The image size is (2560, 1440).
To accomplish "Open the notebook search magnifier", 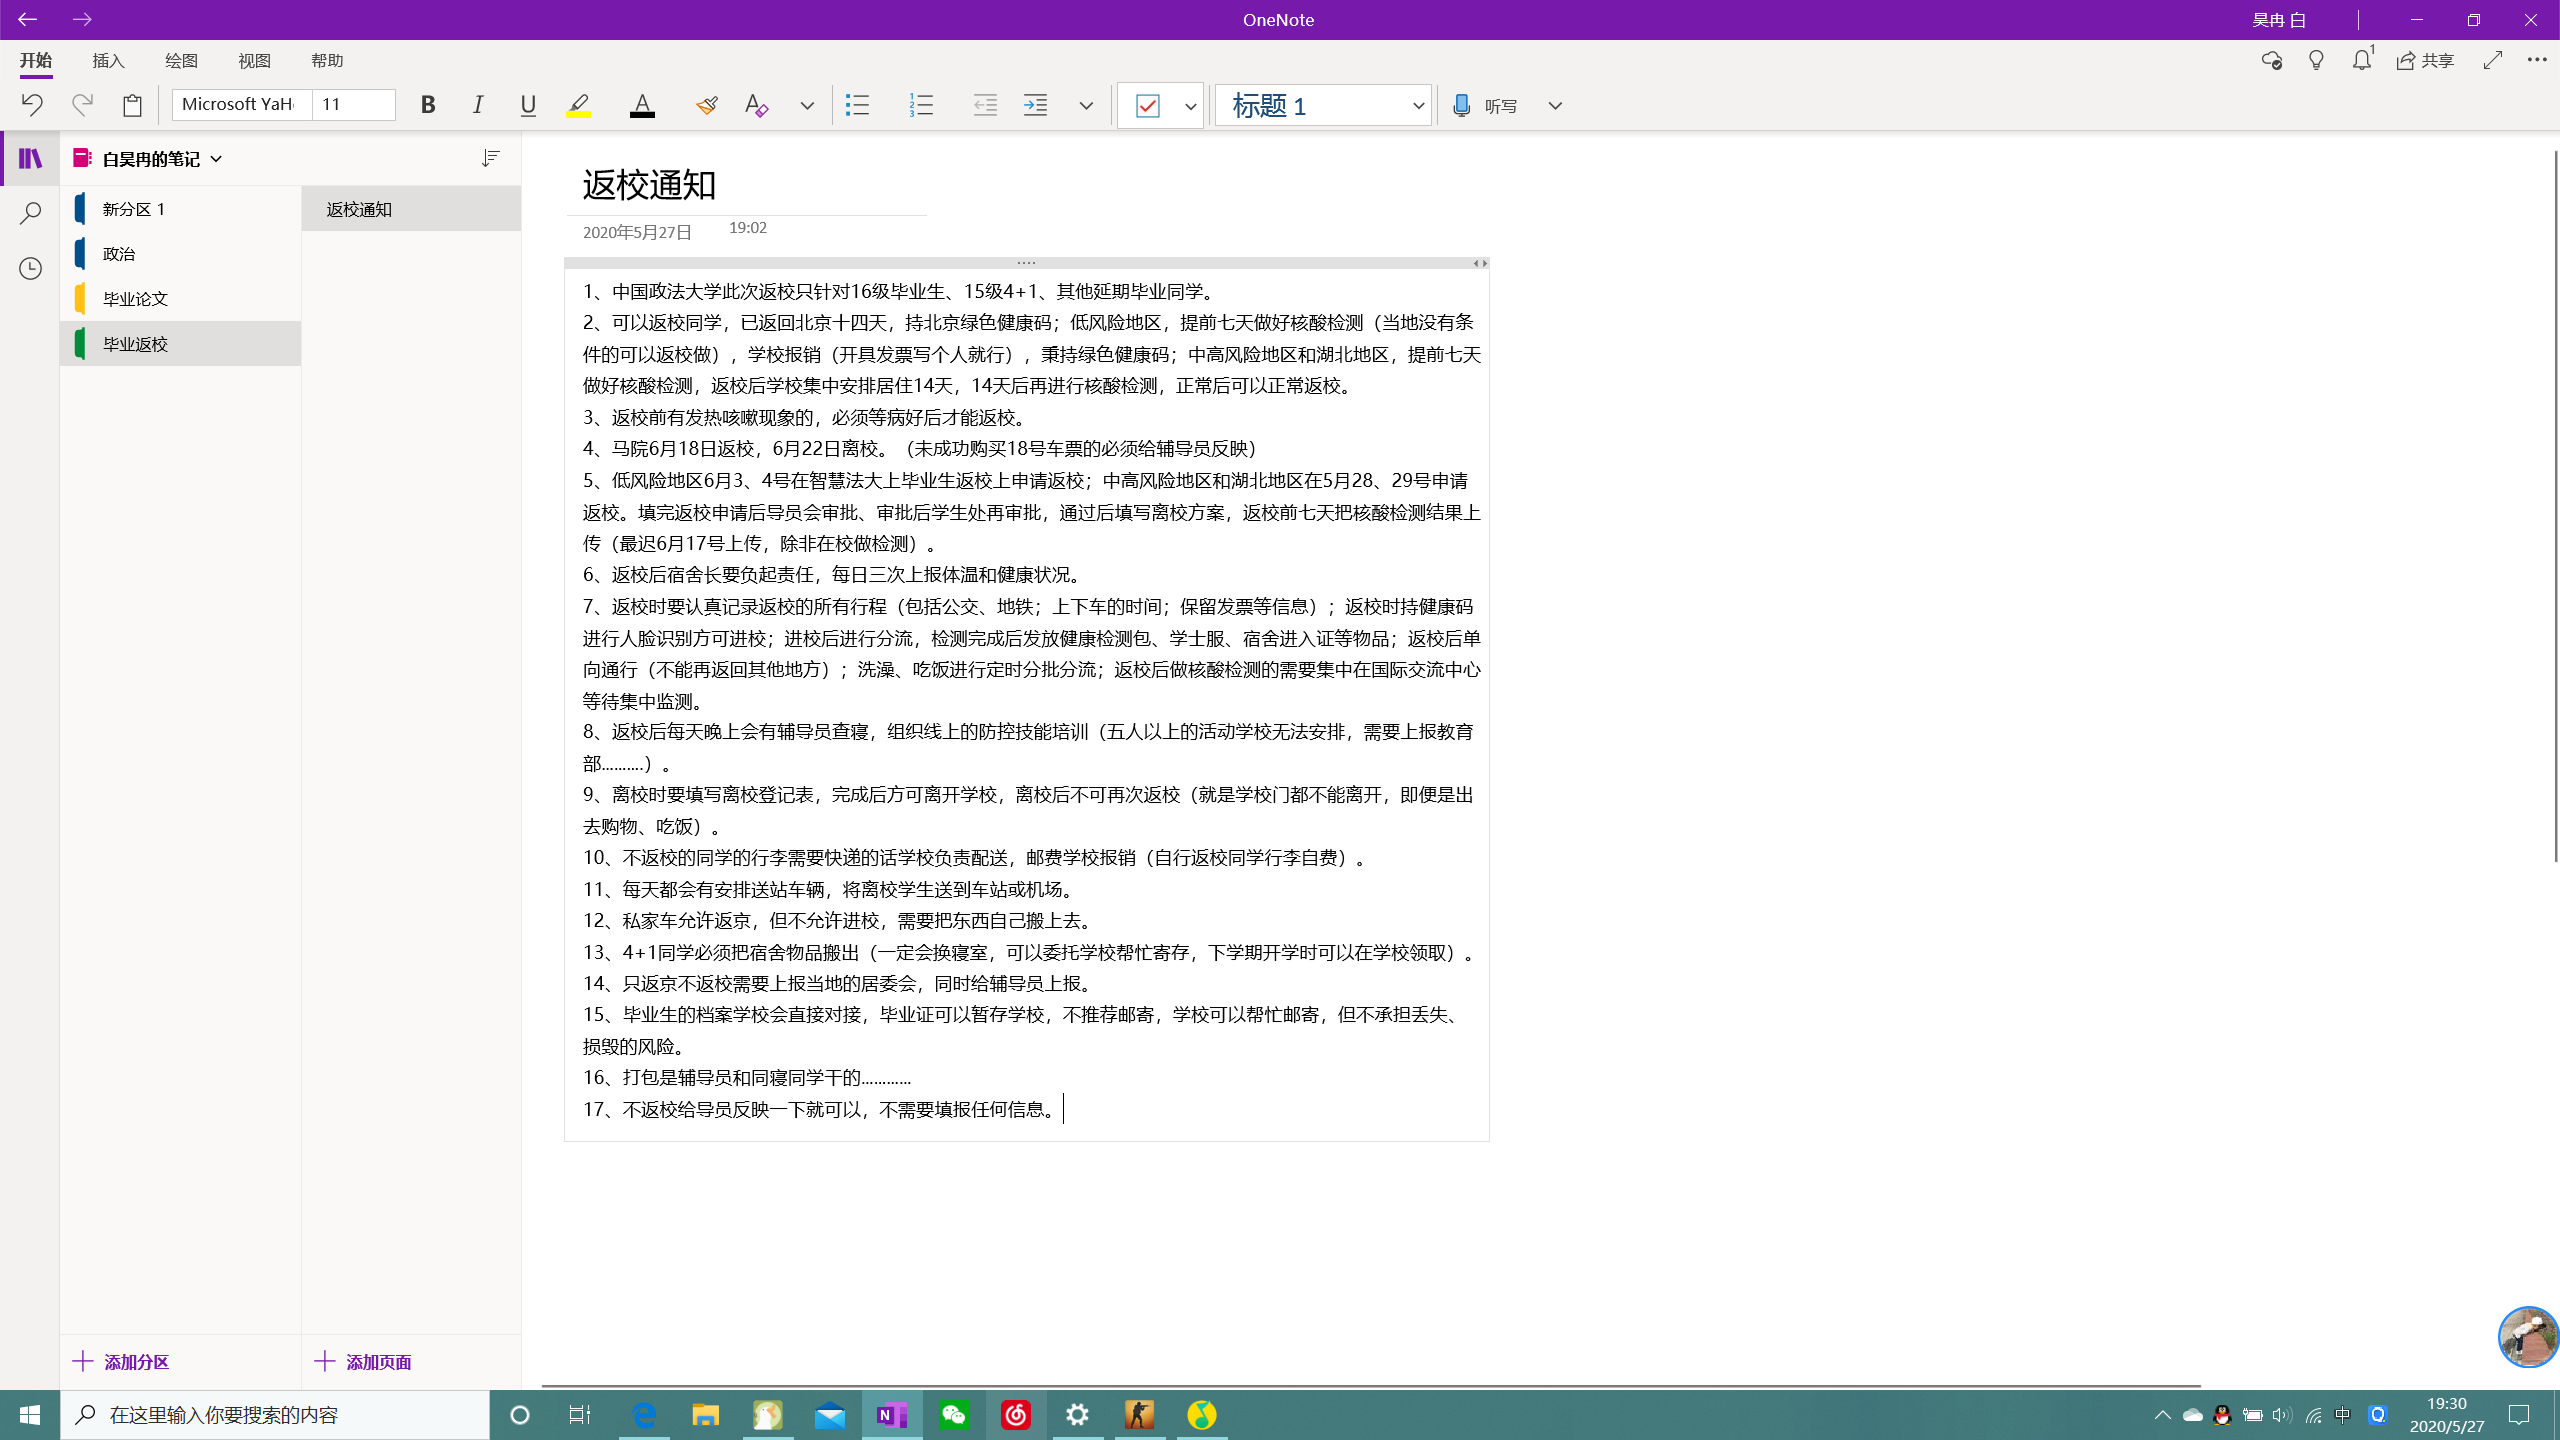I will (x=30, y=213).
